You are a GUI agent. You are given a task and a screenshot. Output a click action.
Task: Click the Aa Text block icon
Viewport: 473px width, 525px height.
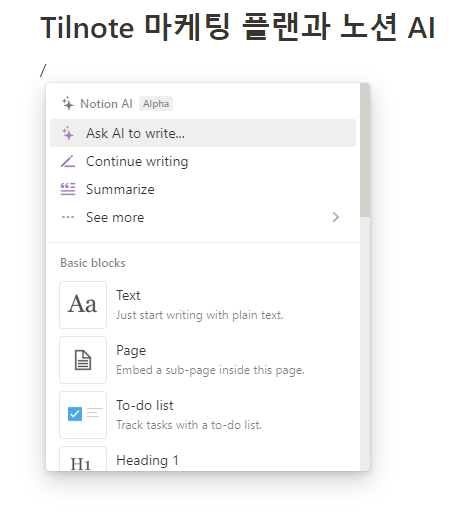pyautogui.click(x=83, y=305)
